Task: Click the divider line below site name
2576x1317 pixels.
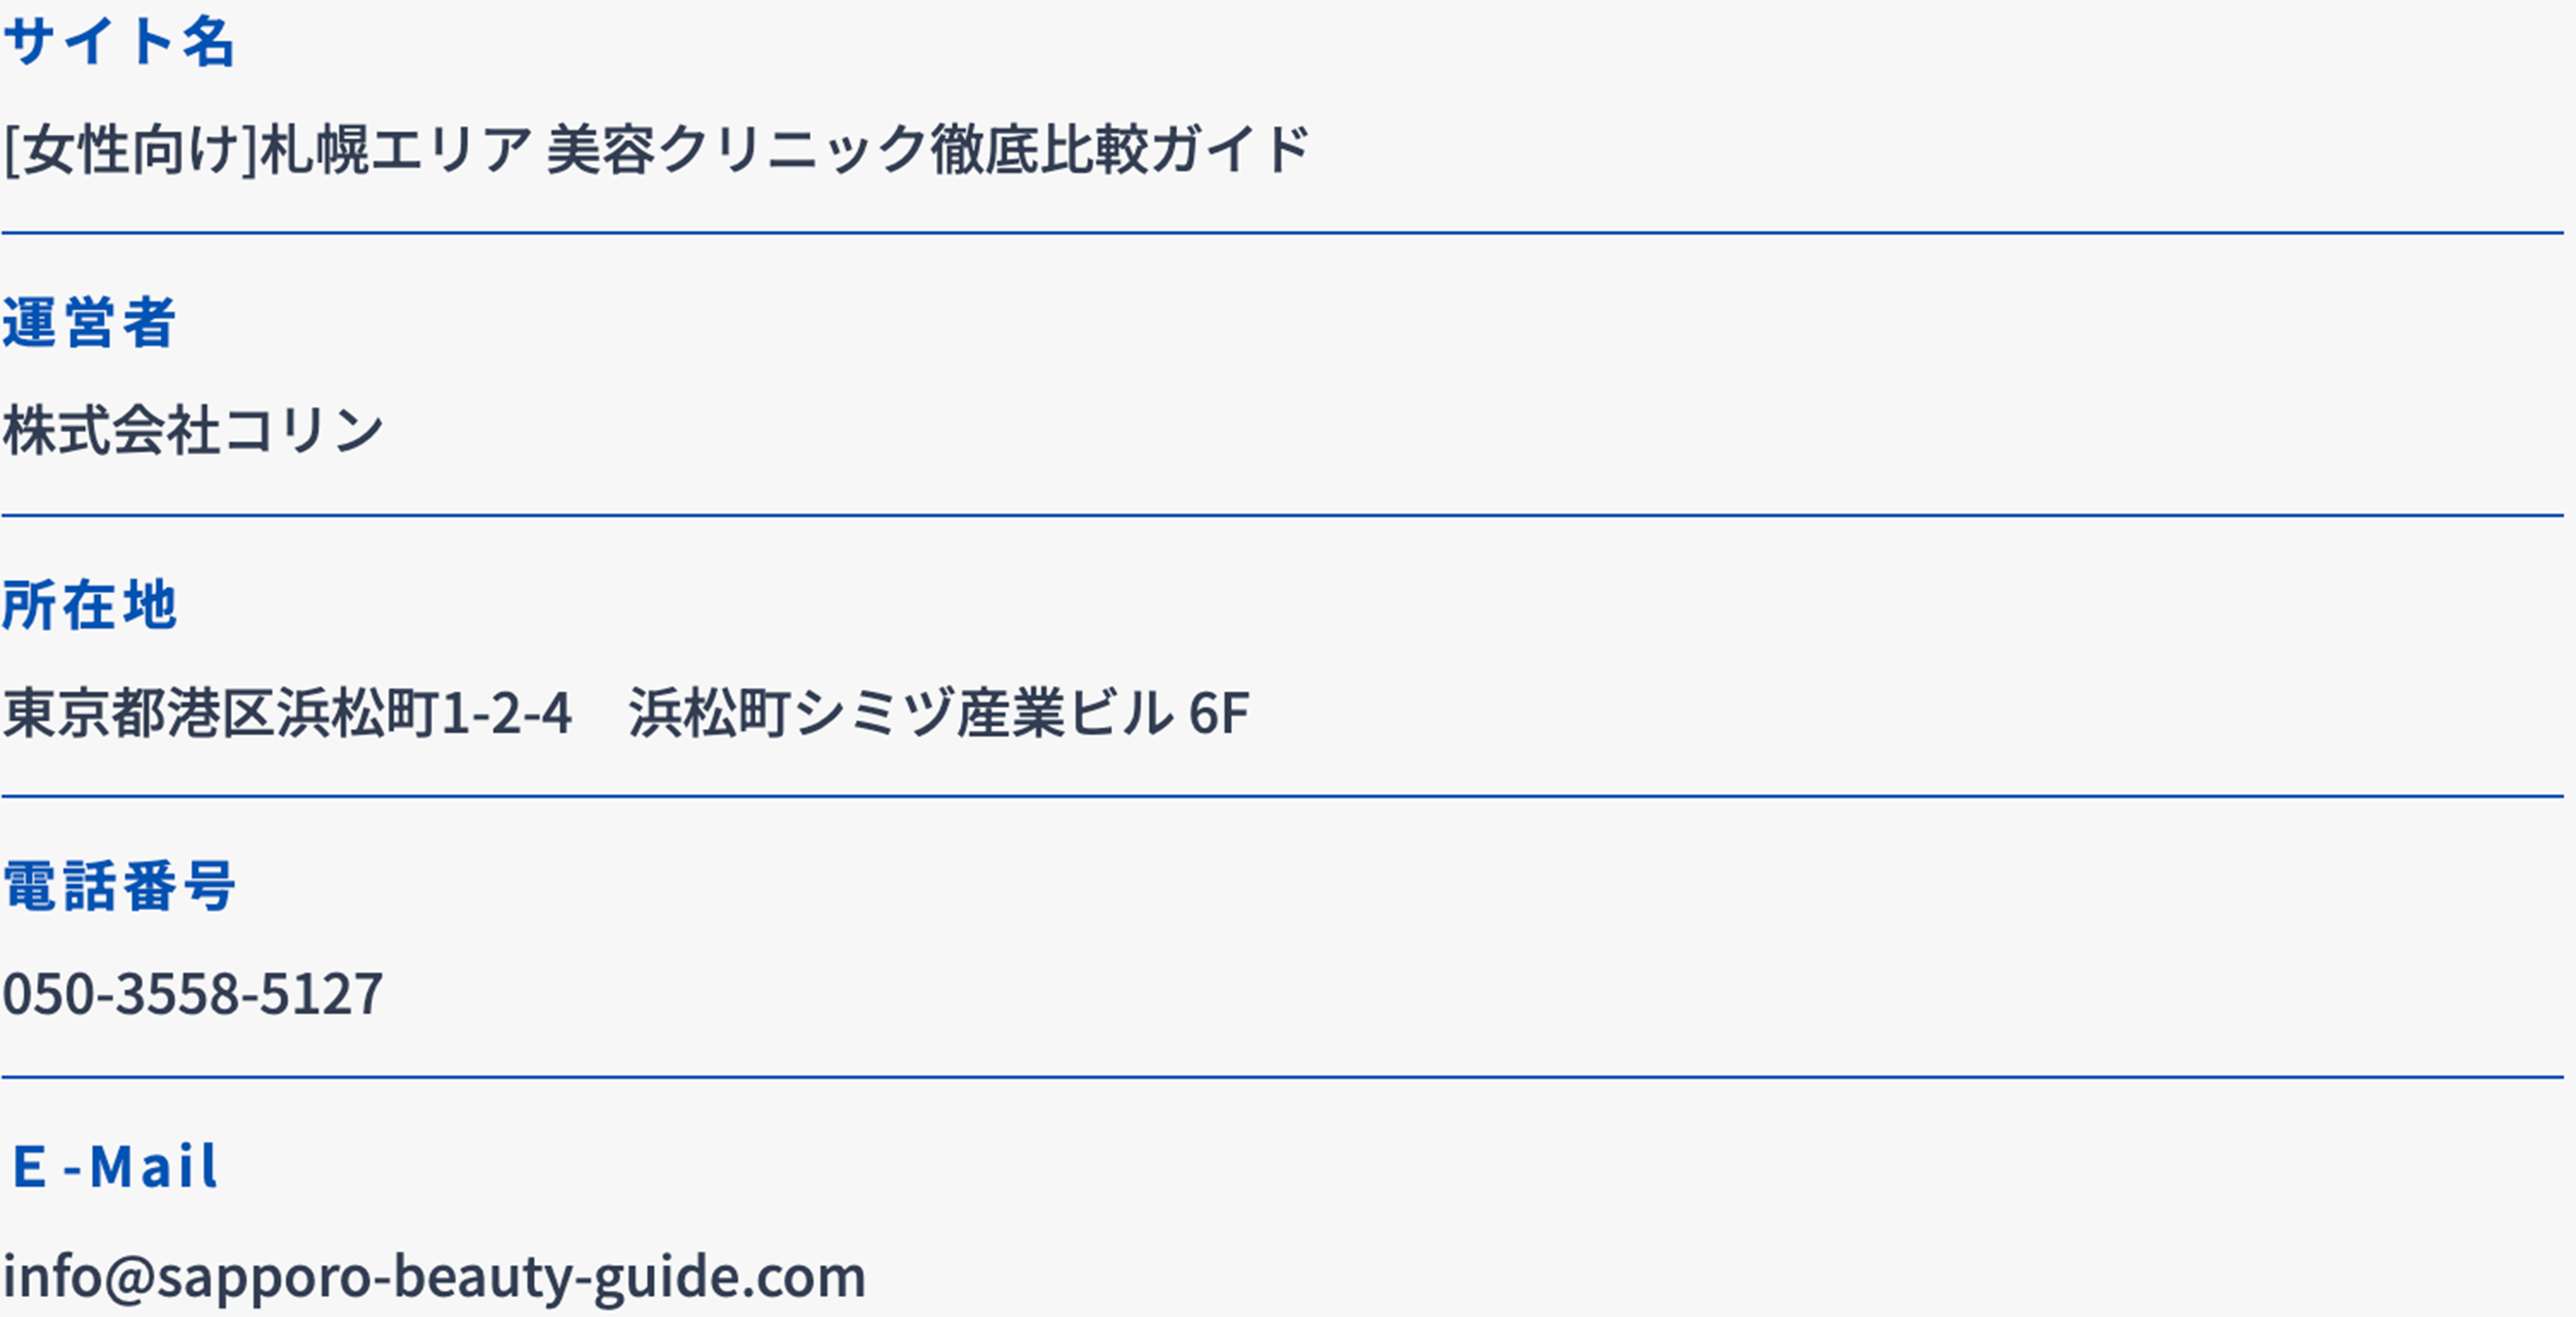Action: (x=1283, y=233)
